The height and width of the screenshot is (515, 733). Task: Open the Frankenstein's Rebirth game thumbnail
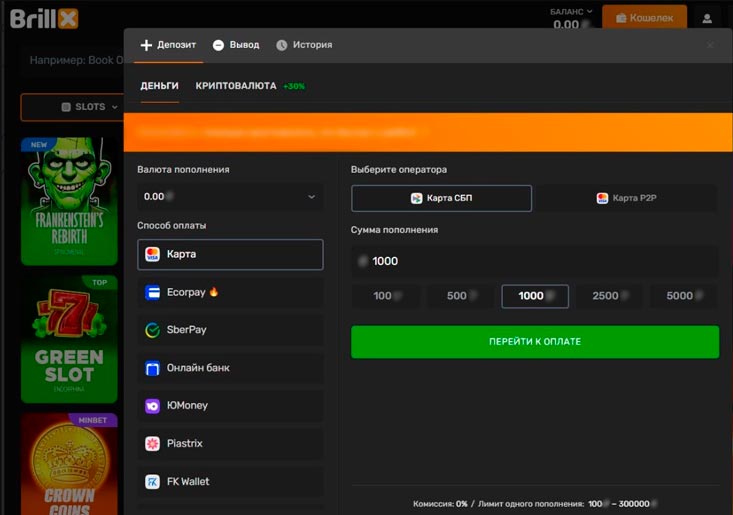pos(69,202)
